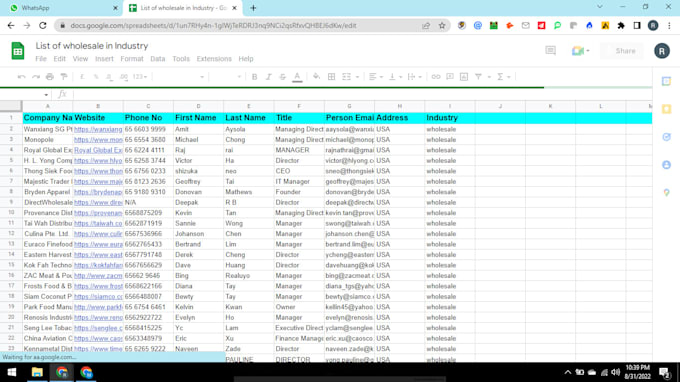This screenshot has width=680, height=382.
Task: Open the Tools menu
Action: tap(181, 59)
